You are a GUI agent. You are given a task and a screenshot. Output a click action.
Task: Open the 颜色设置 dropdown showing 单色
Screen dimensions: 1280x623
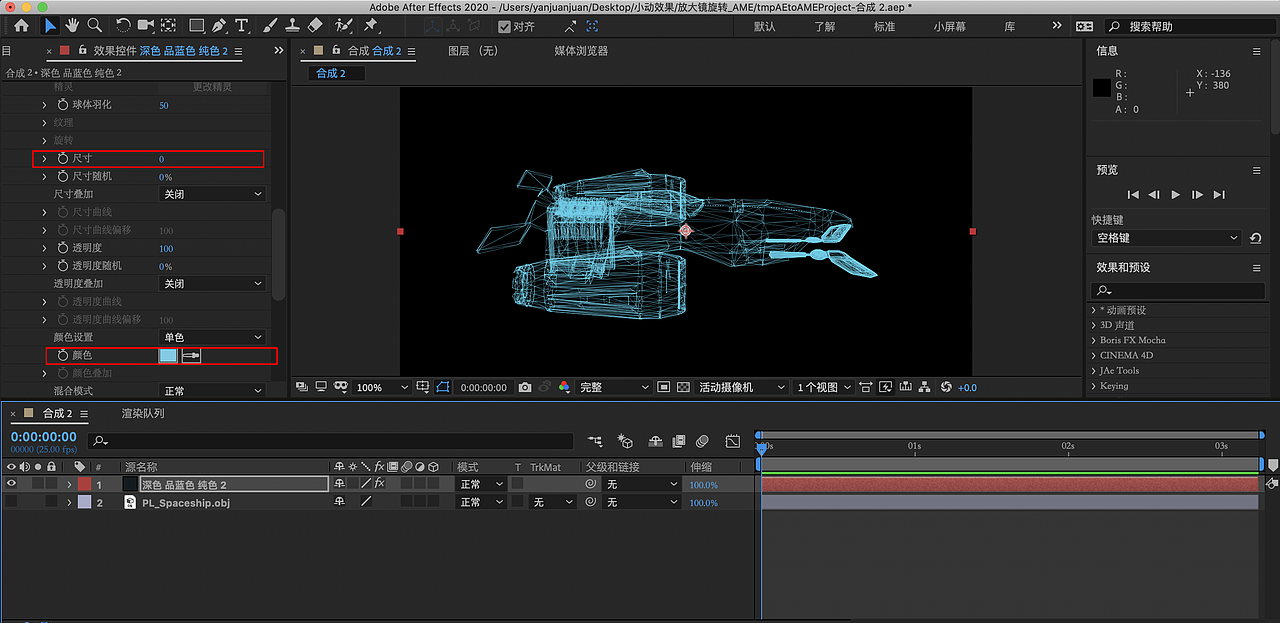(212, 337)
